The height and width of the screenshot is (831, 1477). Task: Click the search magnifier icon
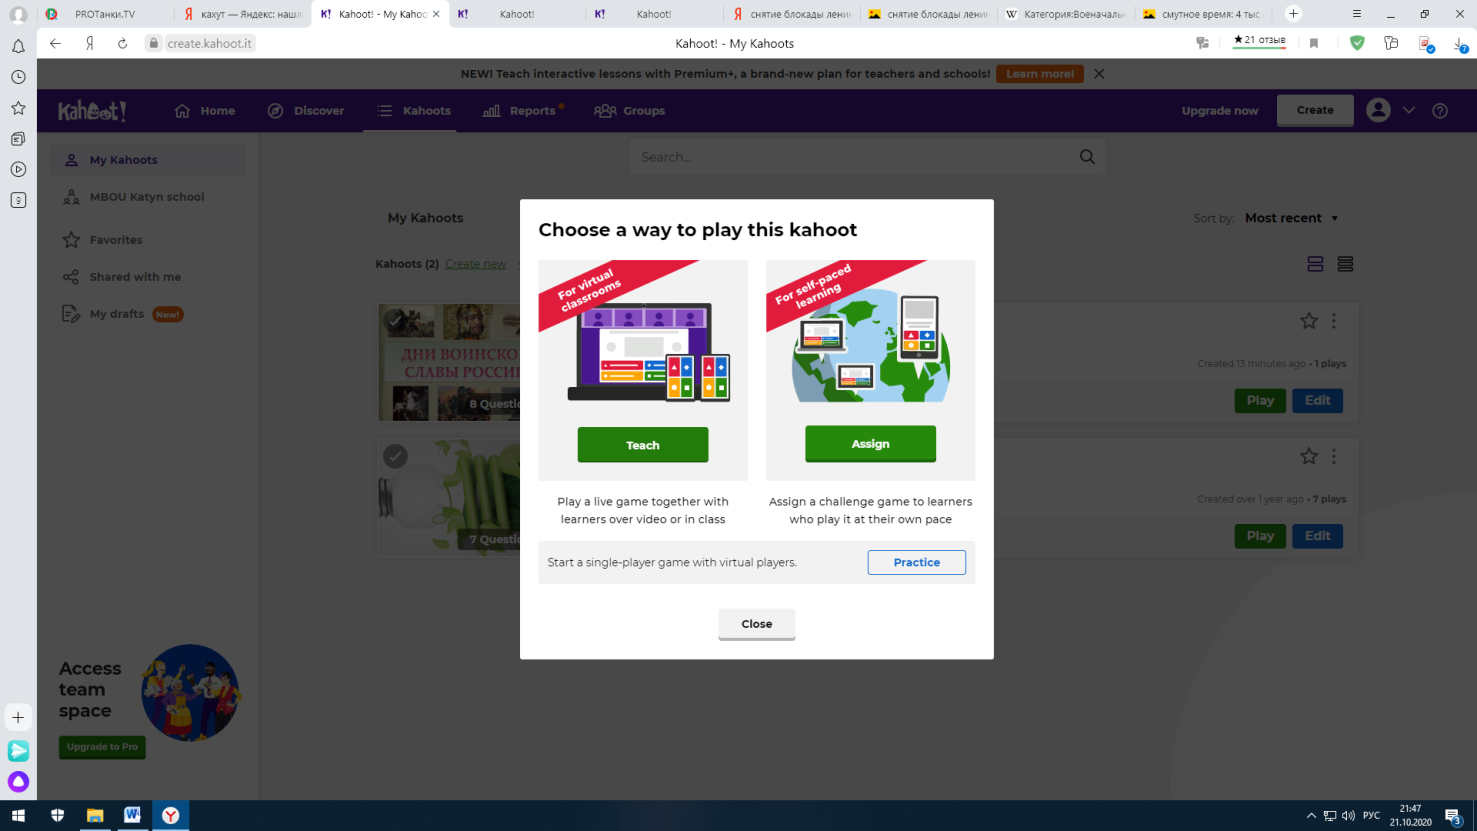1087,157
